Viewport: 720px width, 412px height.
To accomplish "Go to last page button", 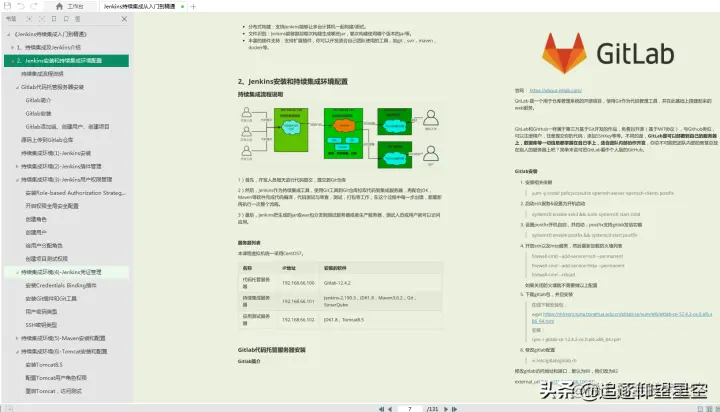I will (454, 409).
